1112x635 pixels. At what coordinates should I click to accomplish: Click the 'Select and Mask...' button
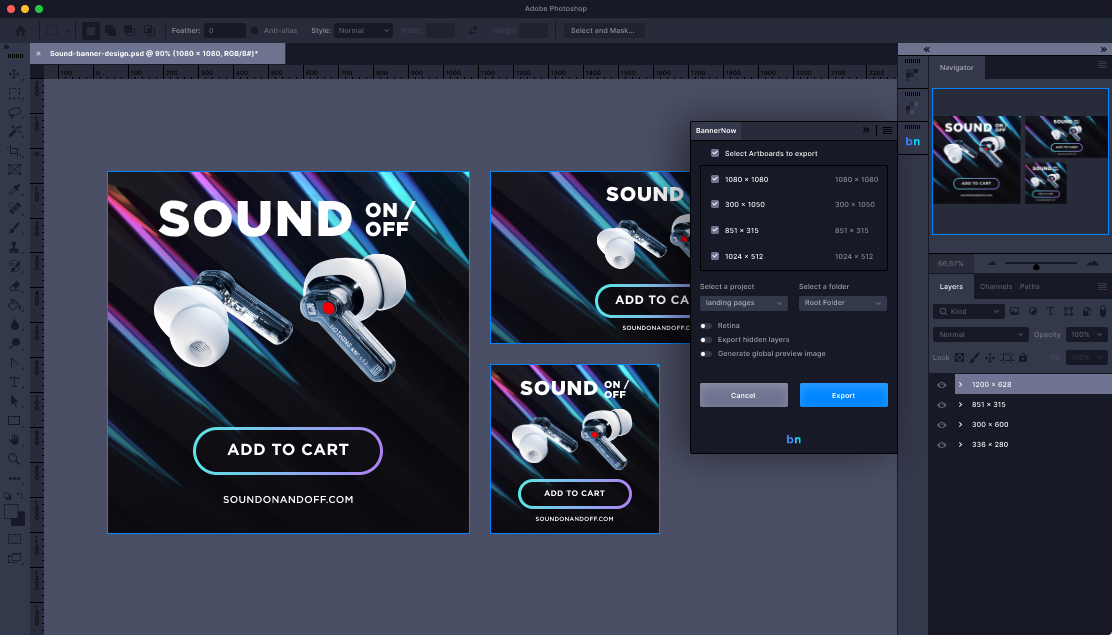tap(603, 31)
